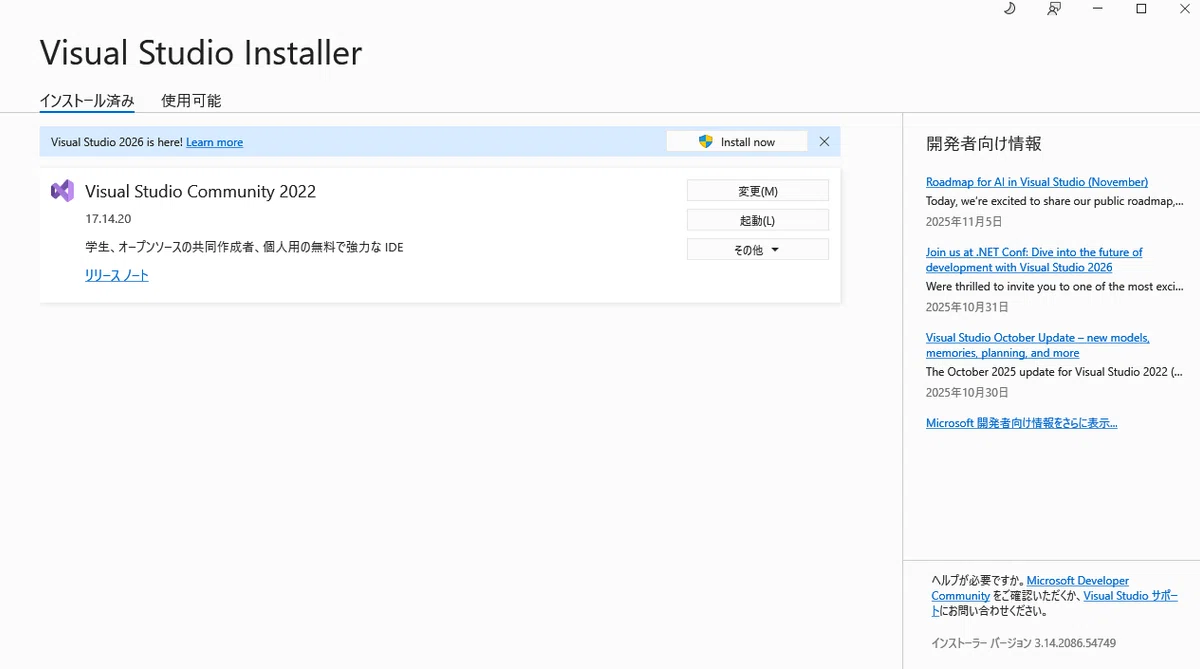1200x669 pixels.
Task: Click the インストーラー バージョン 3.14.2086.54749 text
Action: 1023,643
